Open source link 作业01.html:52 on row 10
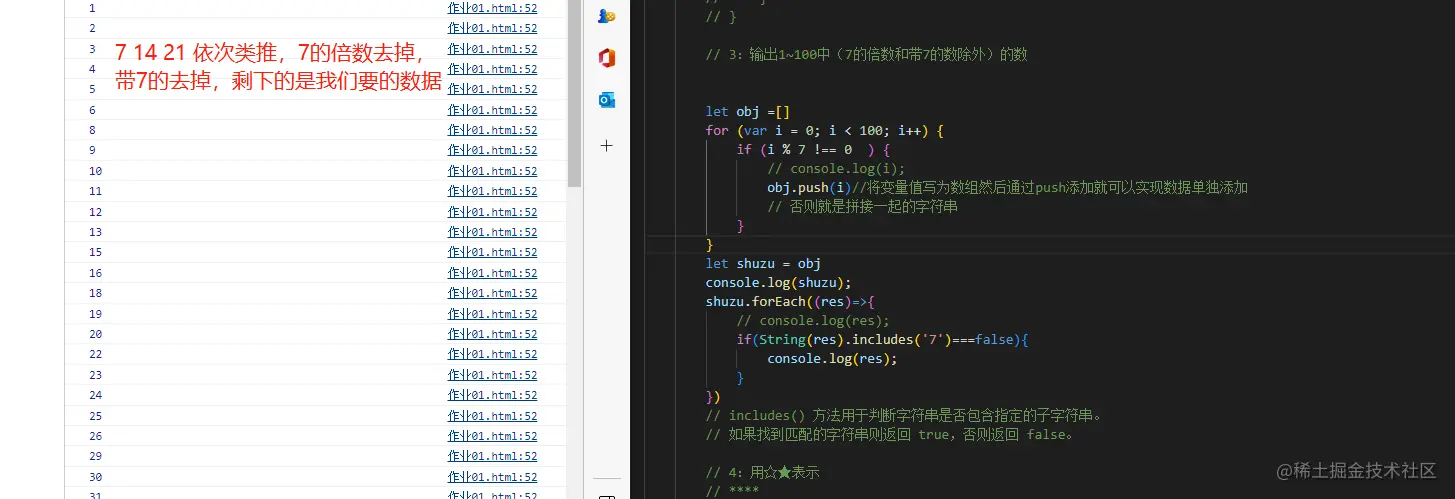 pyautogui.click(x=492, y=171)
